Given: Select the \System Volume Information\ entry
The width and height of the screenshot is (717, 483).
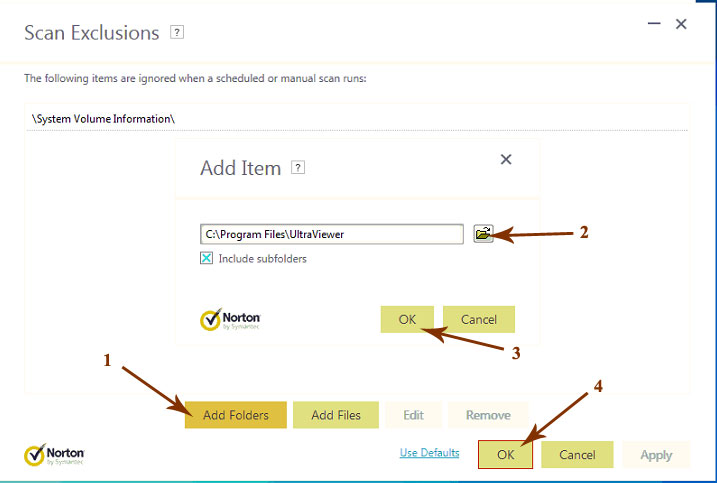Looking at the screenshot, I should (x=357, y=119).
